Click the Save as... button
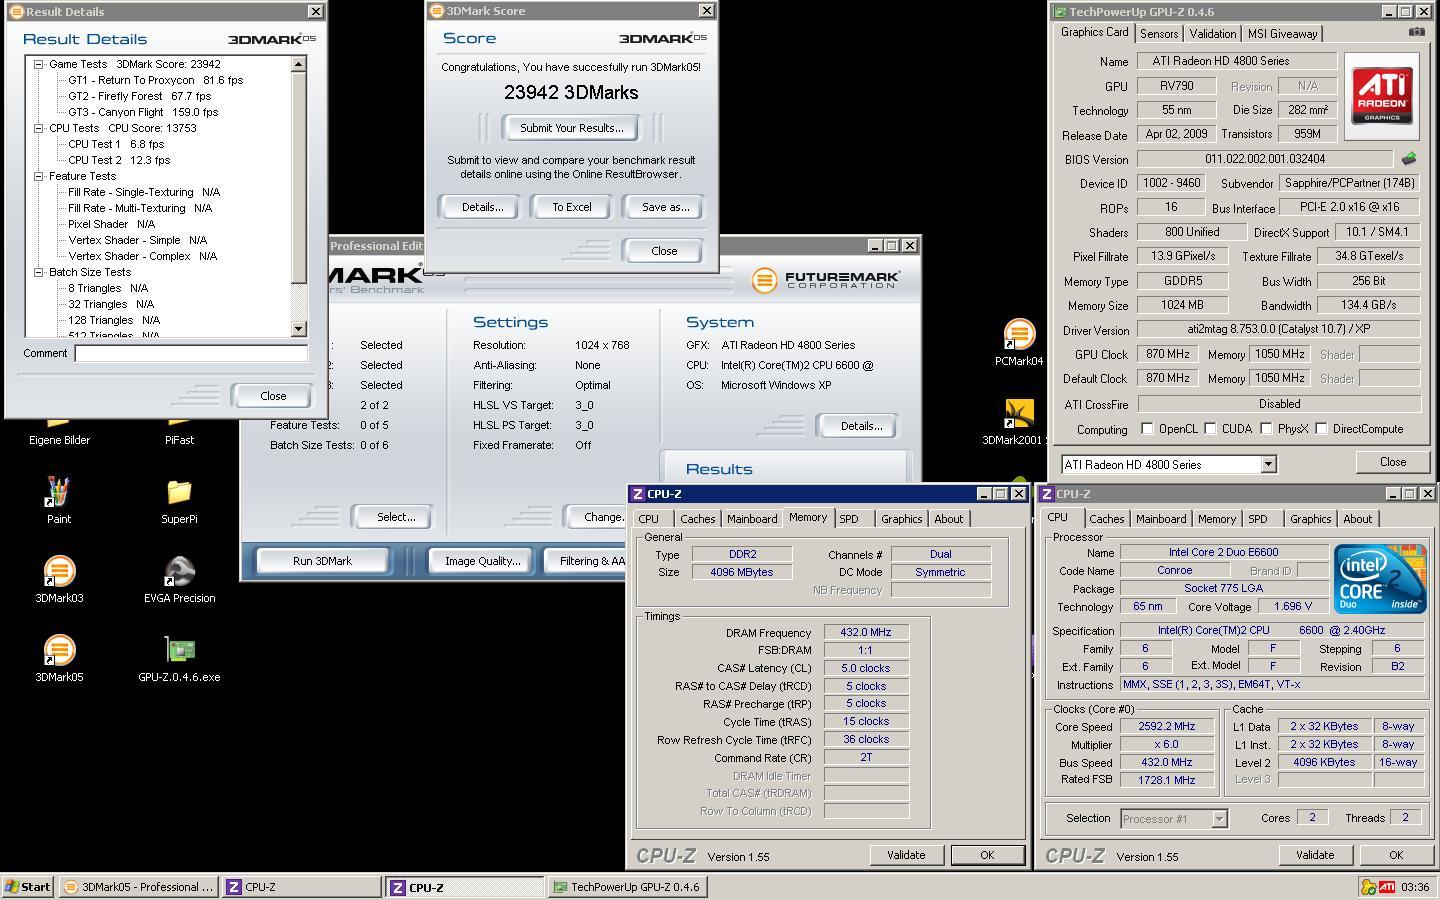This screenshot has width=1440, height=900. pyautogui.click(x=665, y=207)
